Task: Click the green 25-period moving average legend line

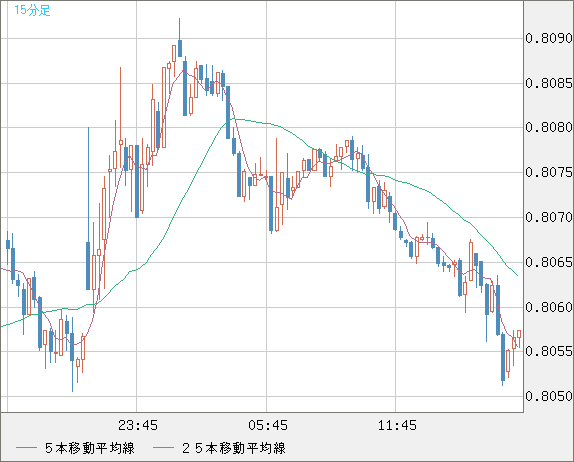Action: point(163,448)
